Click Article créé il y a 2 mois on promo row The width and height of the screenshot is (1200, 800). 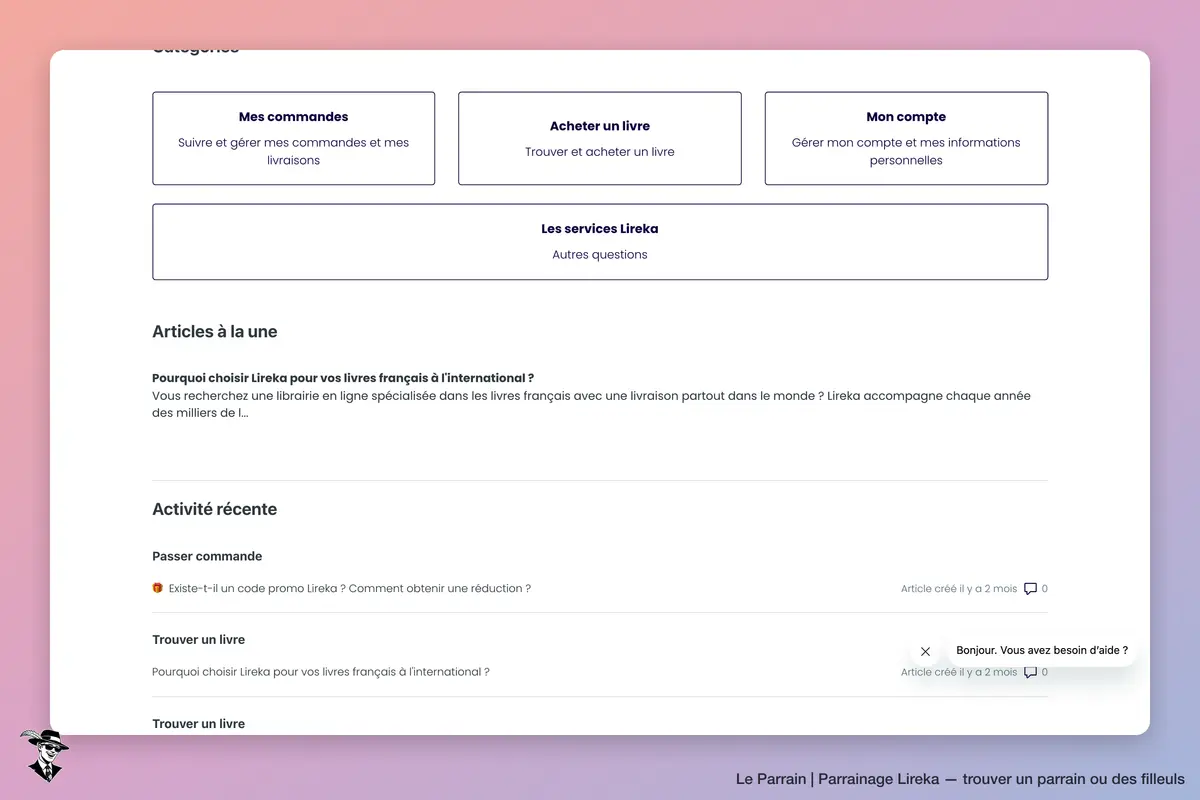click(x=959, y=589)
